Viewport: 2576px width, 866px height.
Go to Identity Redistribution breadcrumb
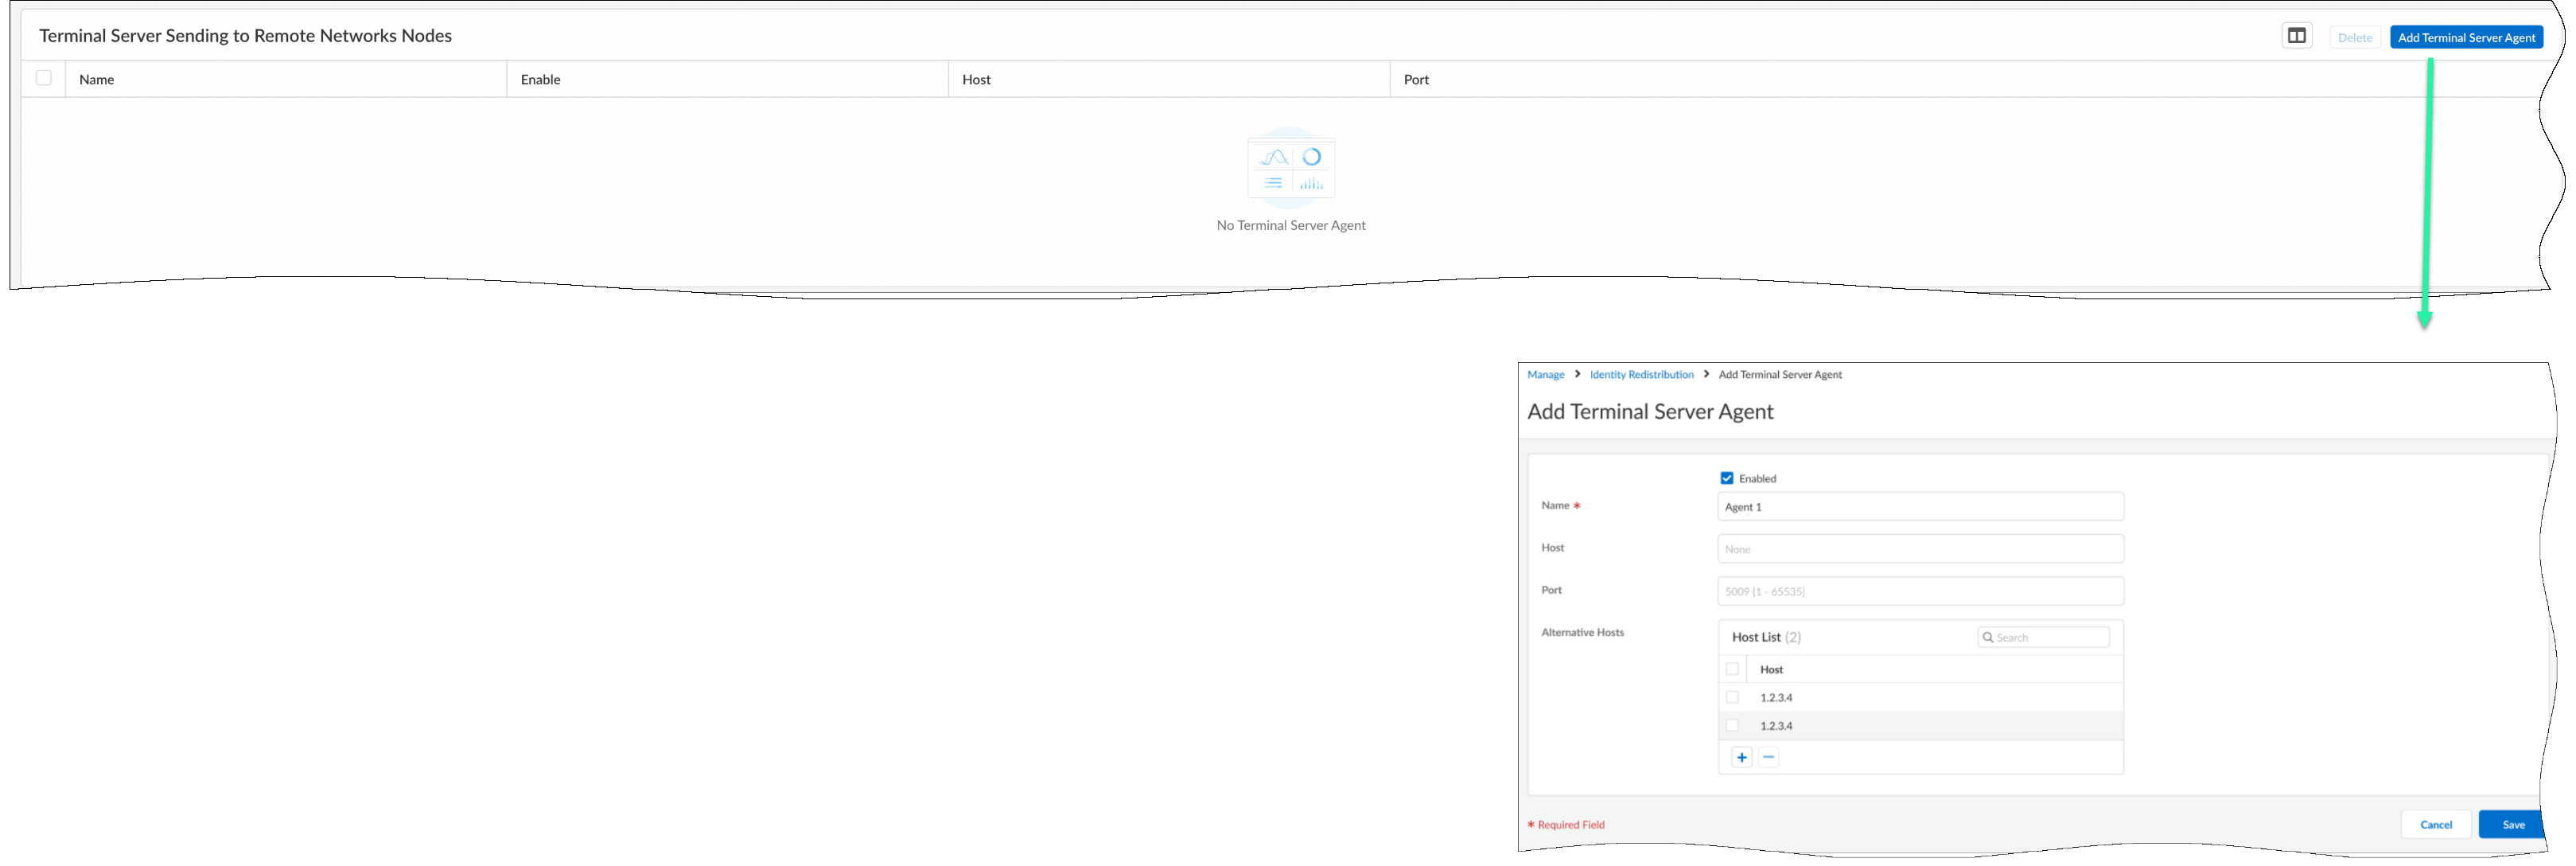point(1641,375)
